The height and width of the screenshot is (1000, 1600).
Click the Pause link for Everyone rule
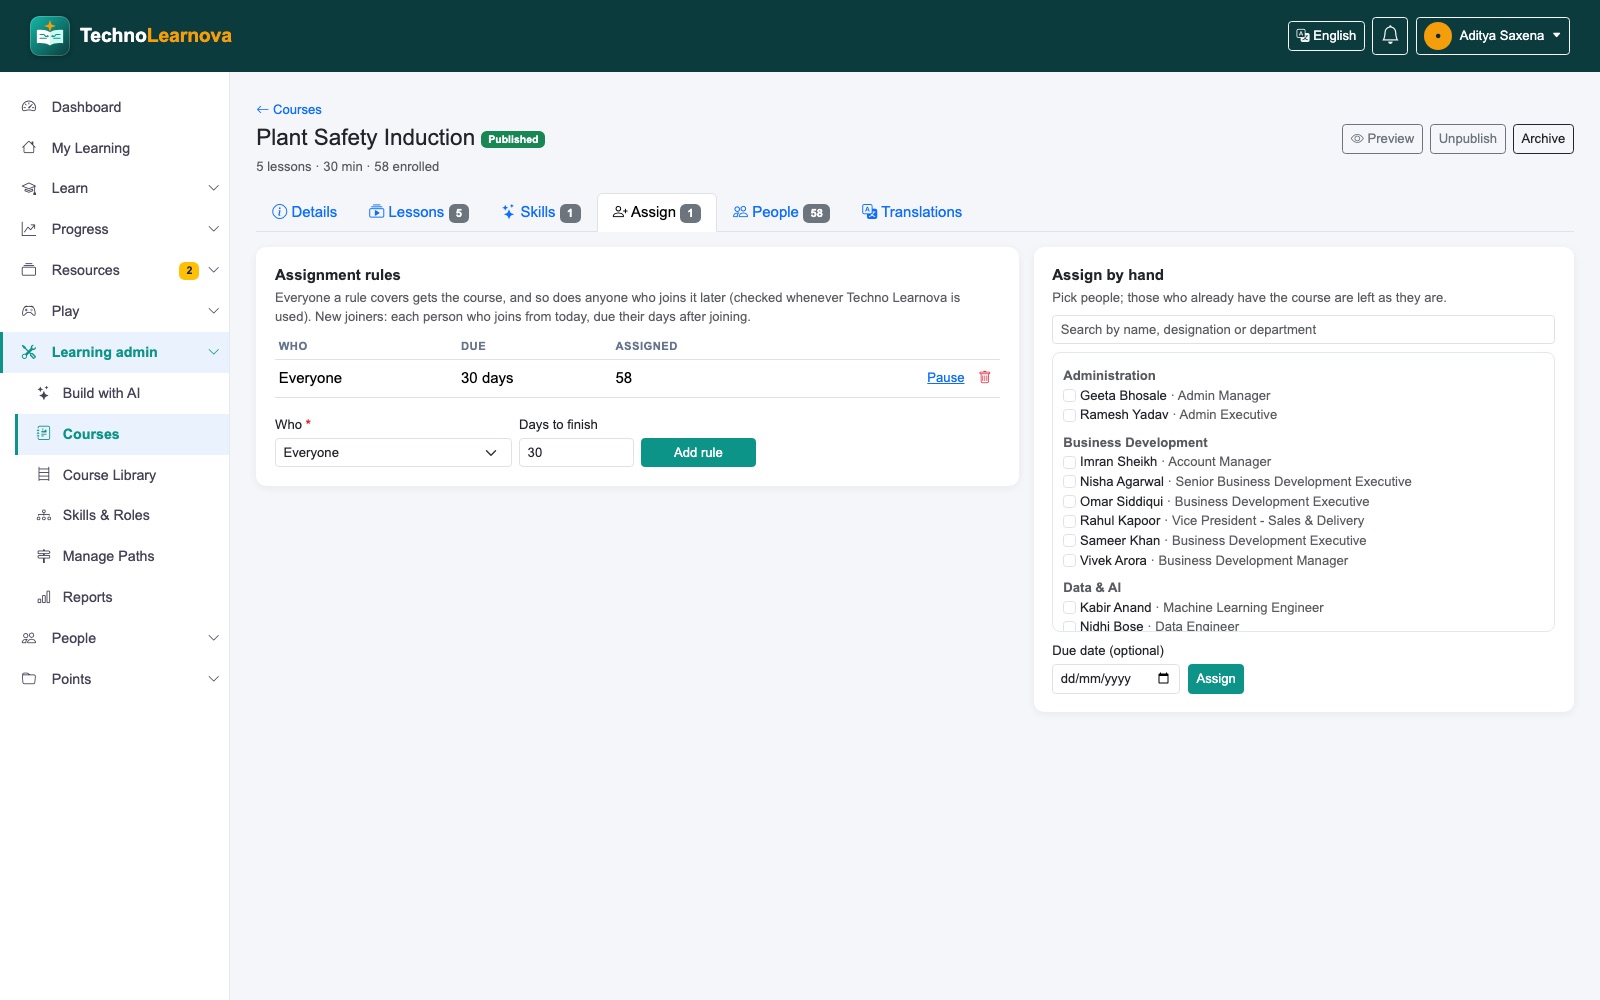point(945,377)
